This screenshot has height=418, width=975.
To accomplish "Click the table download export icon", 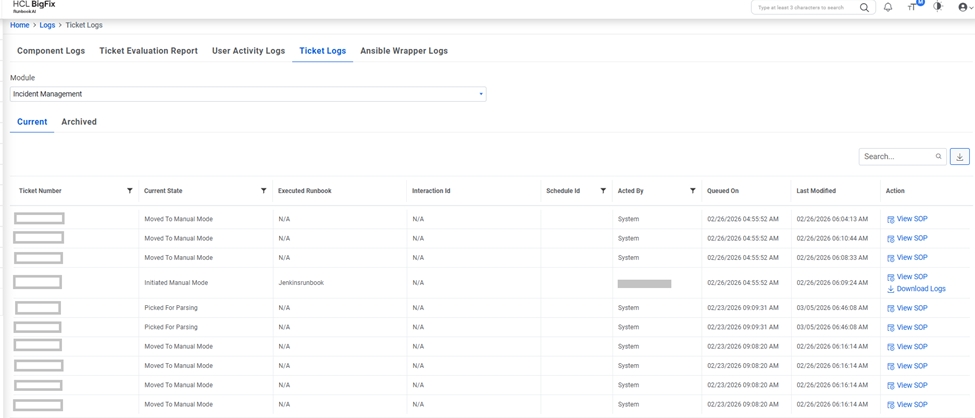I will coord(959,157).
